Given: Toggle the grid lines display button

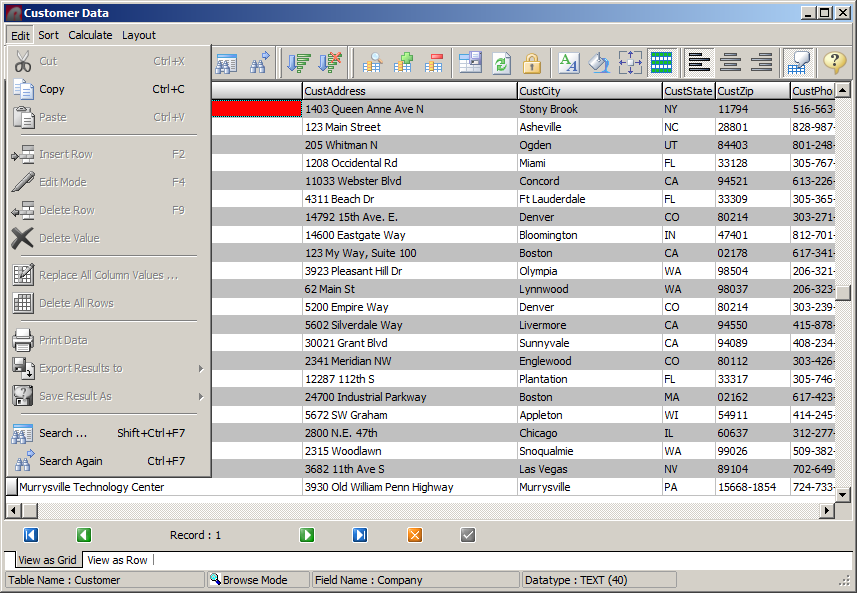Looking at the screenshot, I should click(x=660, y=63).
